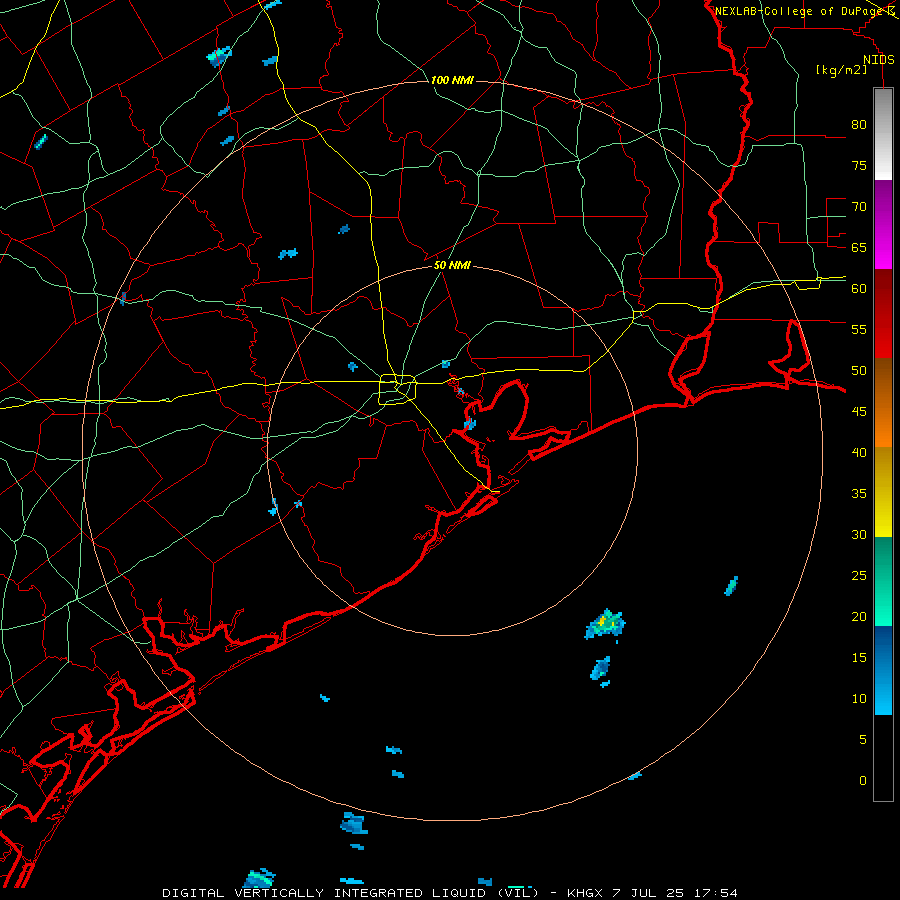Click the 75 value on the VIL scale
This screenshot has height=900, width=900.
[859, 165]
